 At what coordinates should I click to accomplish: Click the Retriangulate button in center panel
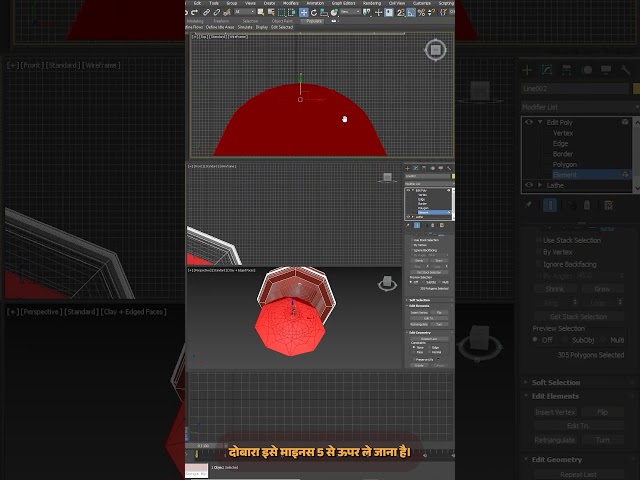pos(419,324)
